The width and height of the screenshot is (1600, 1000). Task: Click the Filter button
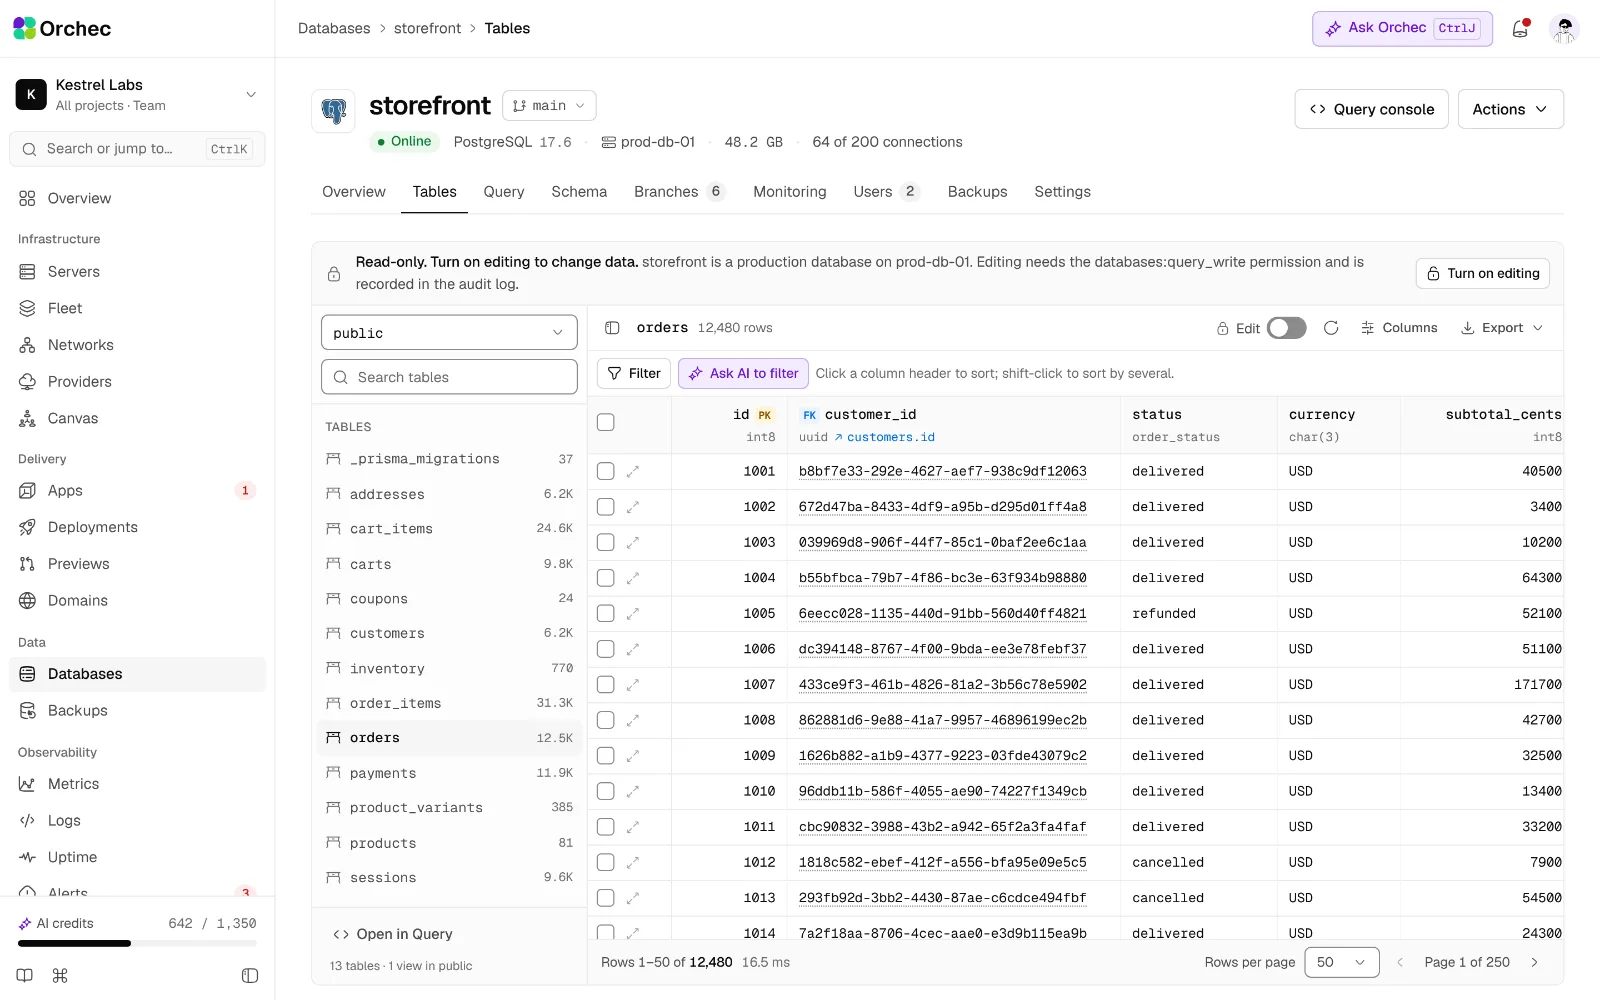click(x=634, y=374)
